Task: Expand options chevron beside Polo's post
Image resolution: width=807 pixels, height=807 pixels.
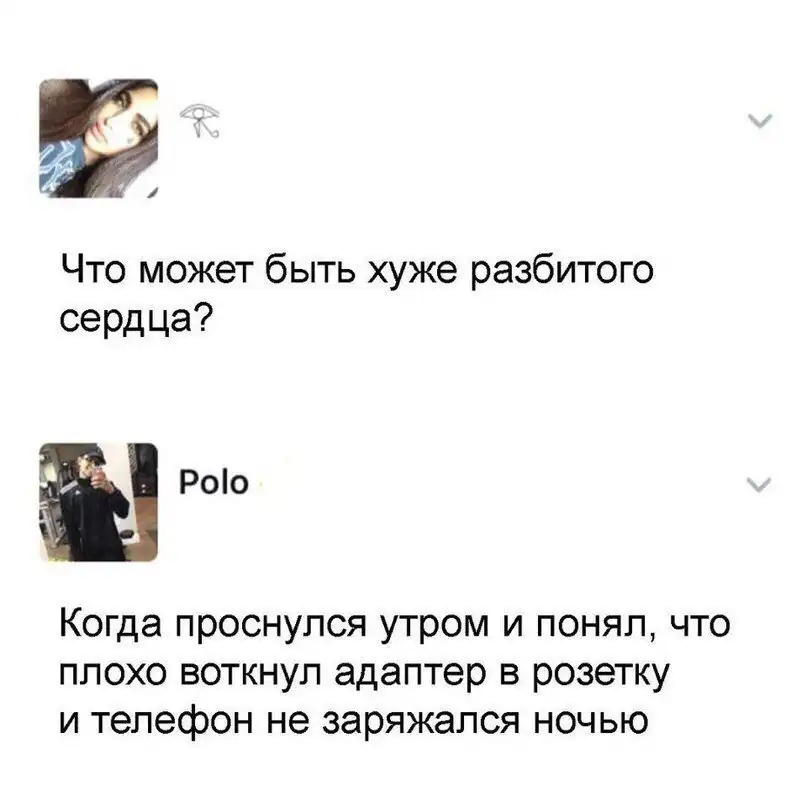Action: click(759, 484)
